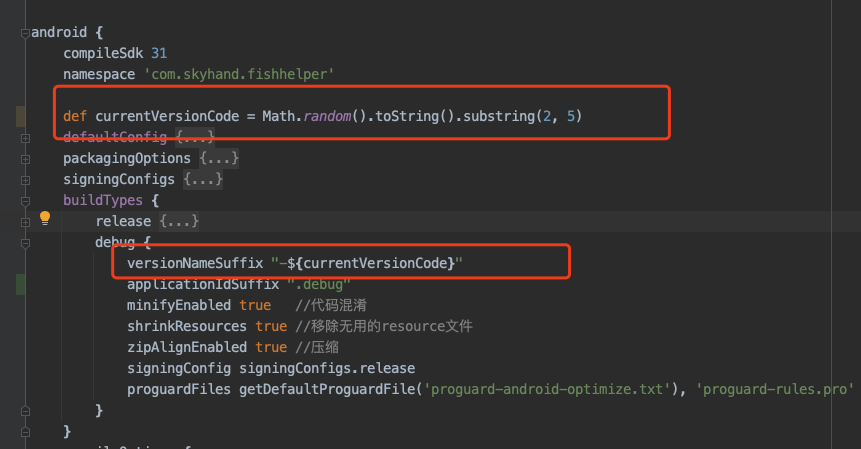Image resolution: width=861 pixels, height=449 pixels.
Task: Click the signingConfigs.release reference
Action: [327, 368]
